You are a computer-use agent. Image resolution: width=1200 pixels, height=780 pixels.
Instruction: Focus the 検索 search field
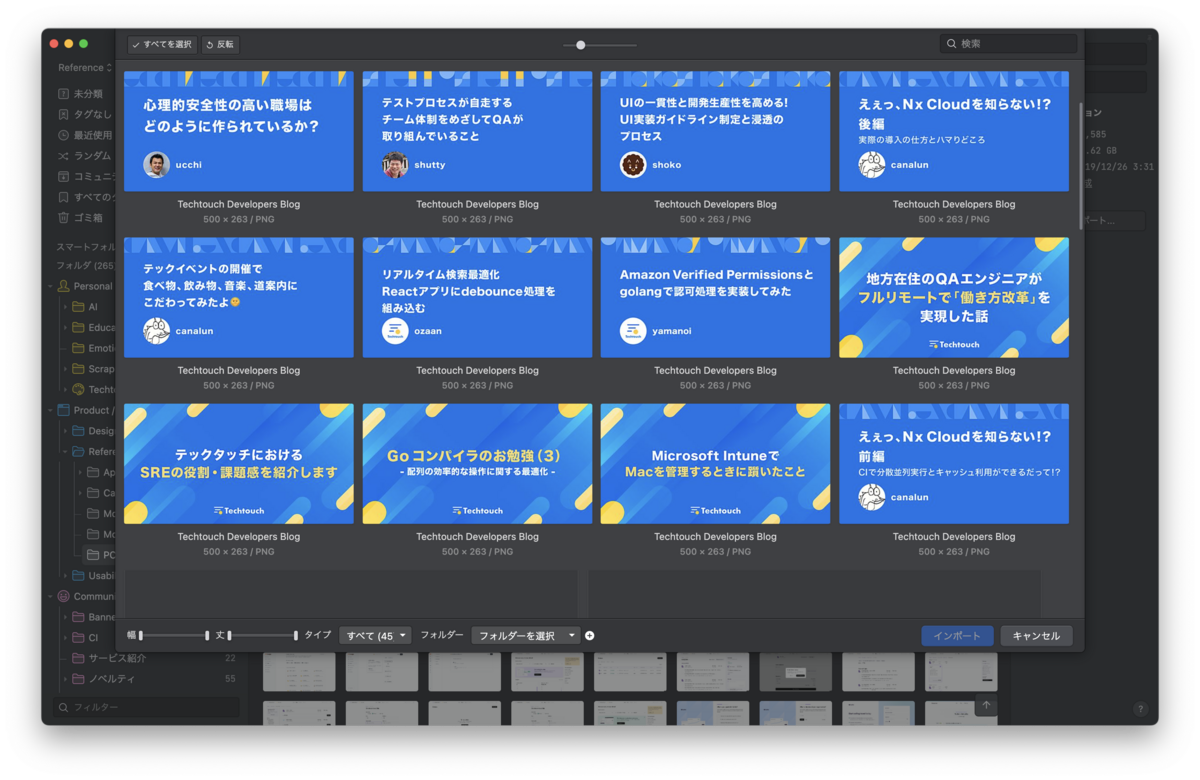pos(1008,44)
